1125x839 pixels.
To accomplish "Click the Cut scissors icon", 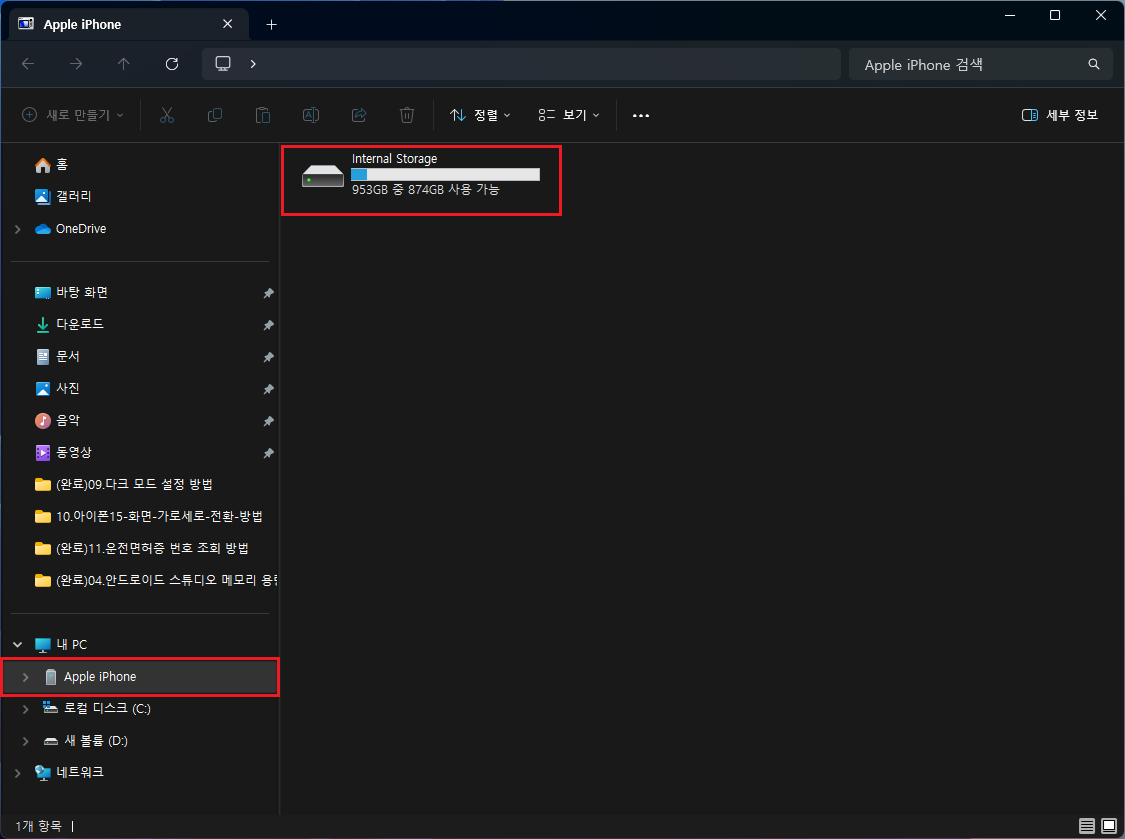I will [166, 115].
